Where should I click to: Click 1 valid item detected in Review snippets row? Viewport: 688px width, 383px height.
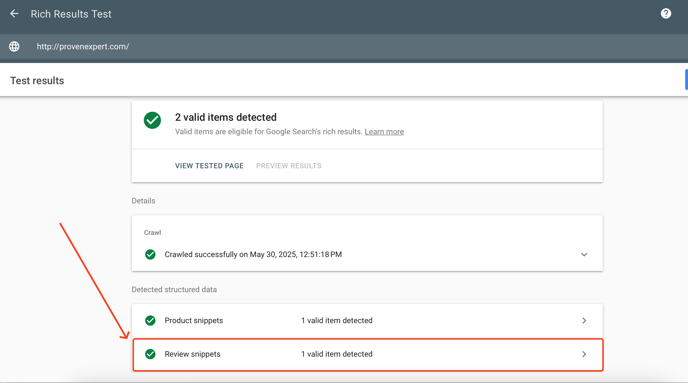(337, 354)
